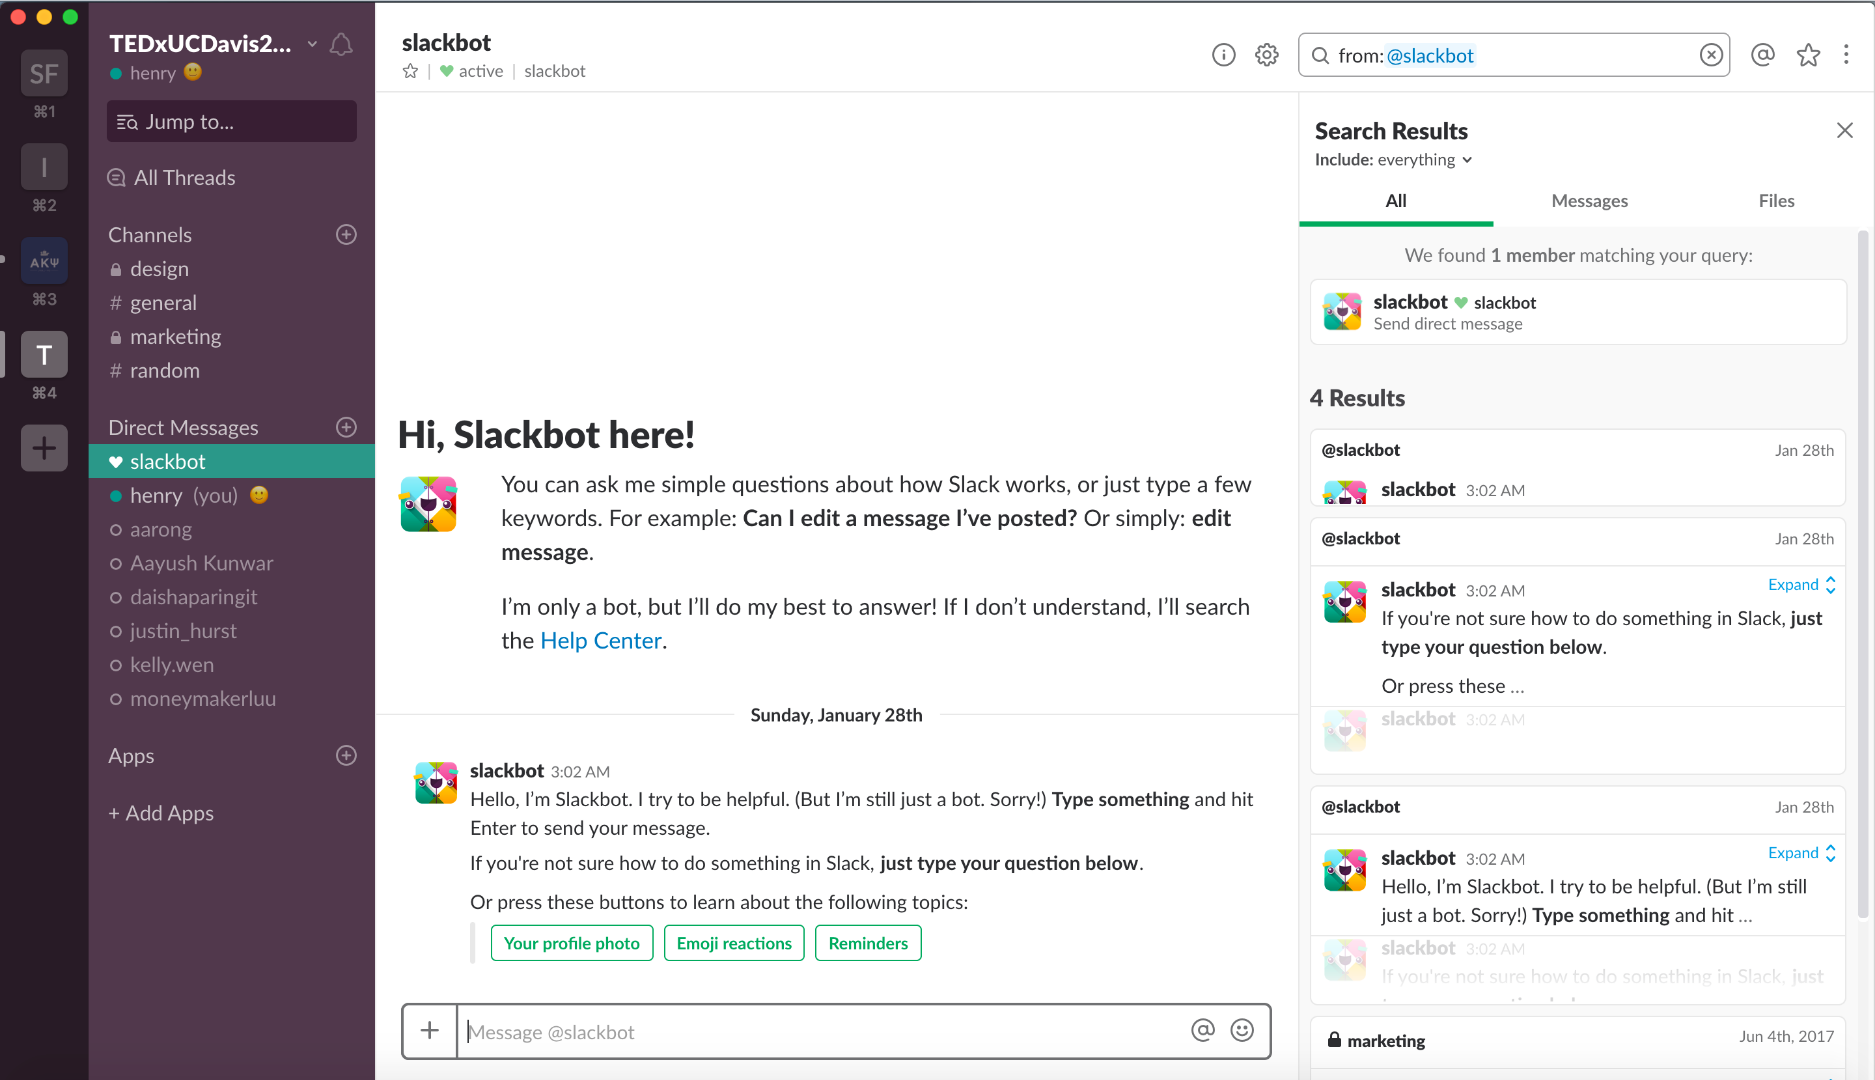Viewport: 1875px width, 1080px height.
Task: Click the @ mention icon inside message input
Action: [1202, 1030]
